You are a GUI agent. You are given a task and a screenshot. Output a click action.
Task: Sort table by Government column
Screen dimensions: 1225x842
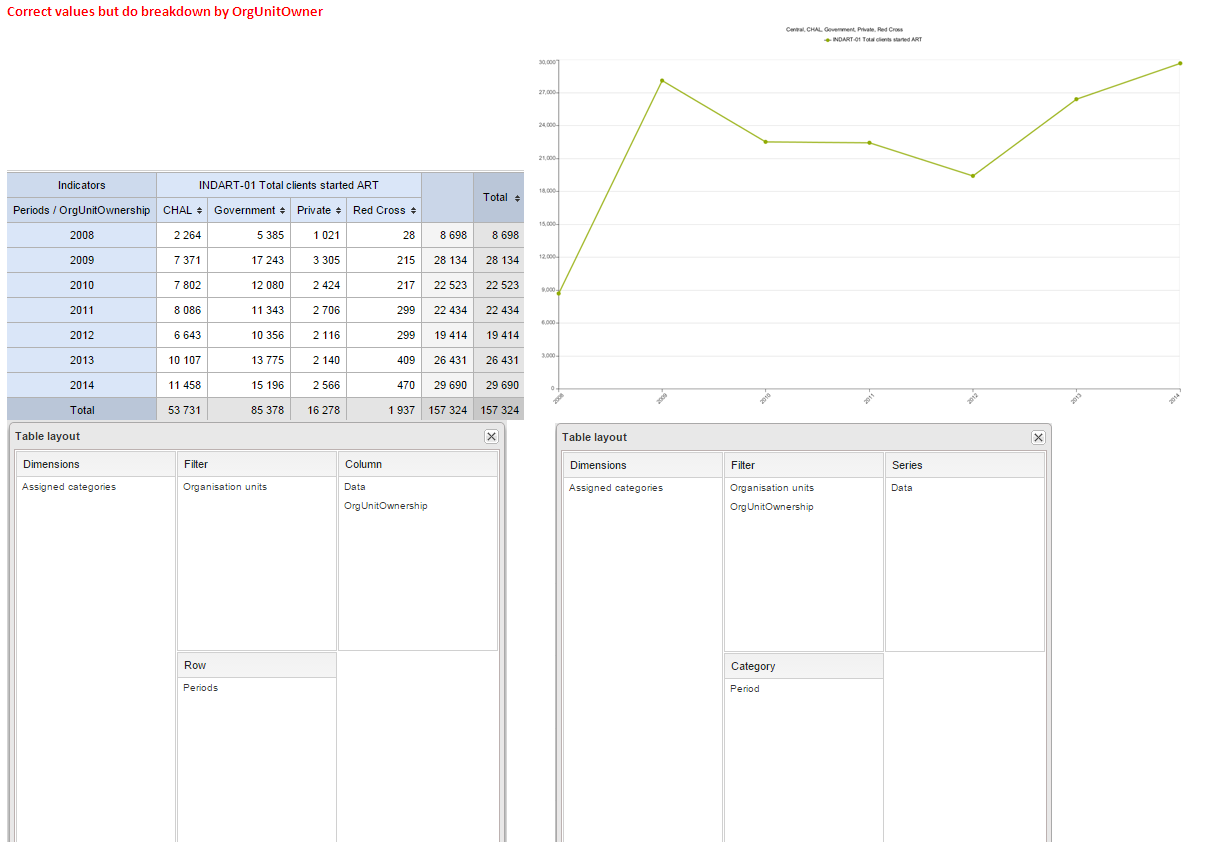[x=283, y=211]
